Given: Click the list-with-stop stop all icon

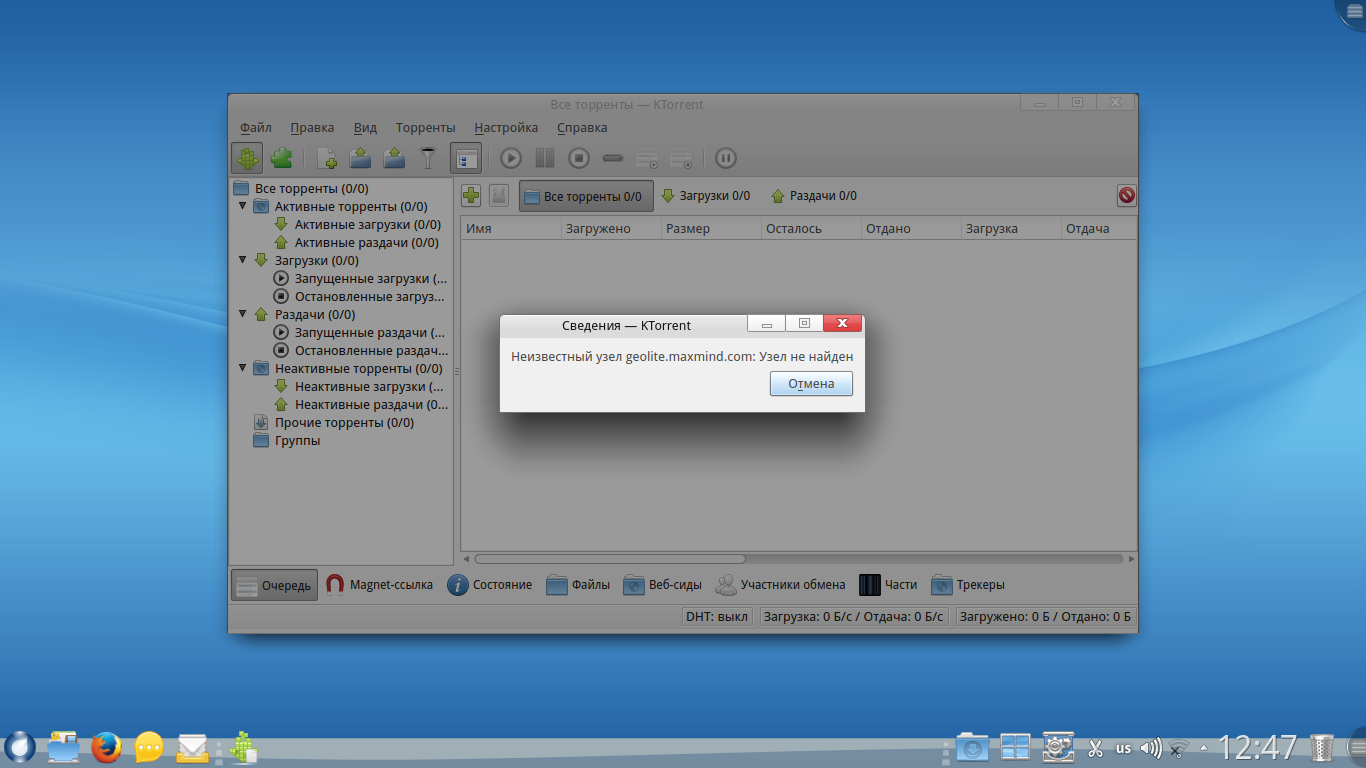Looking at the screenshot, I should (x=681, y=158).
